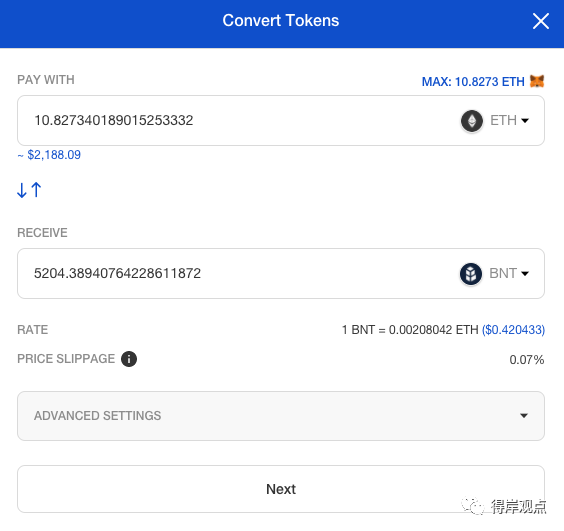Click the ETH currency label

(x=503, y=121)
